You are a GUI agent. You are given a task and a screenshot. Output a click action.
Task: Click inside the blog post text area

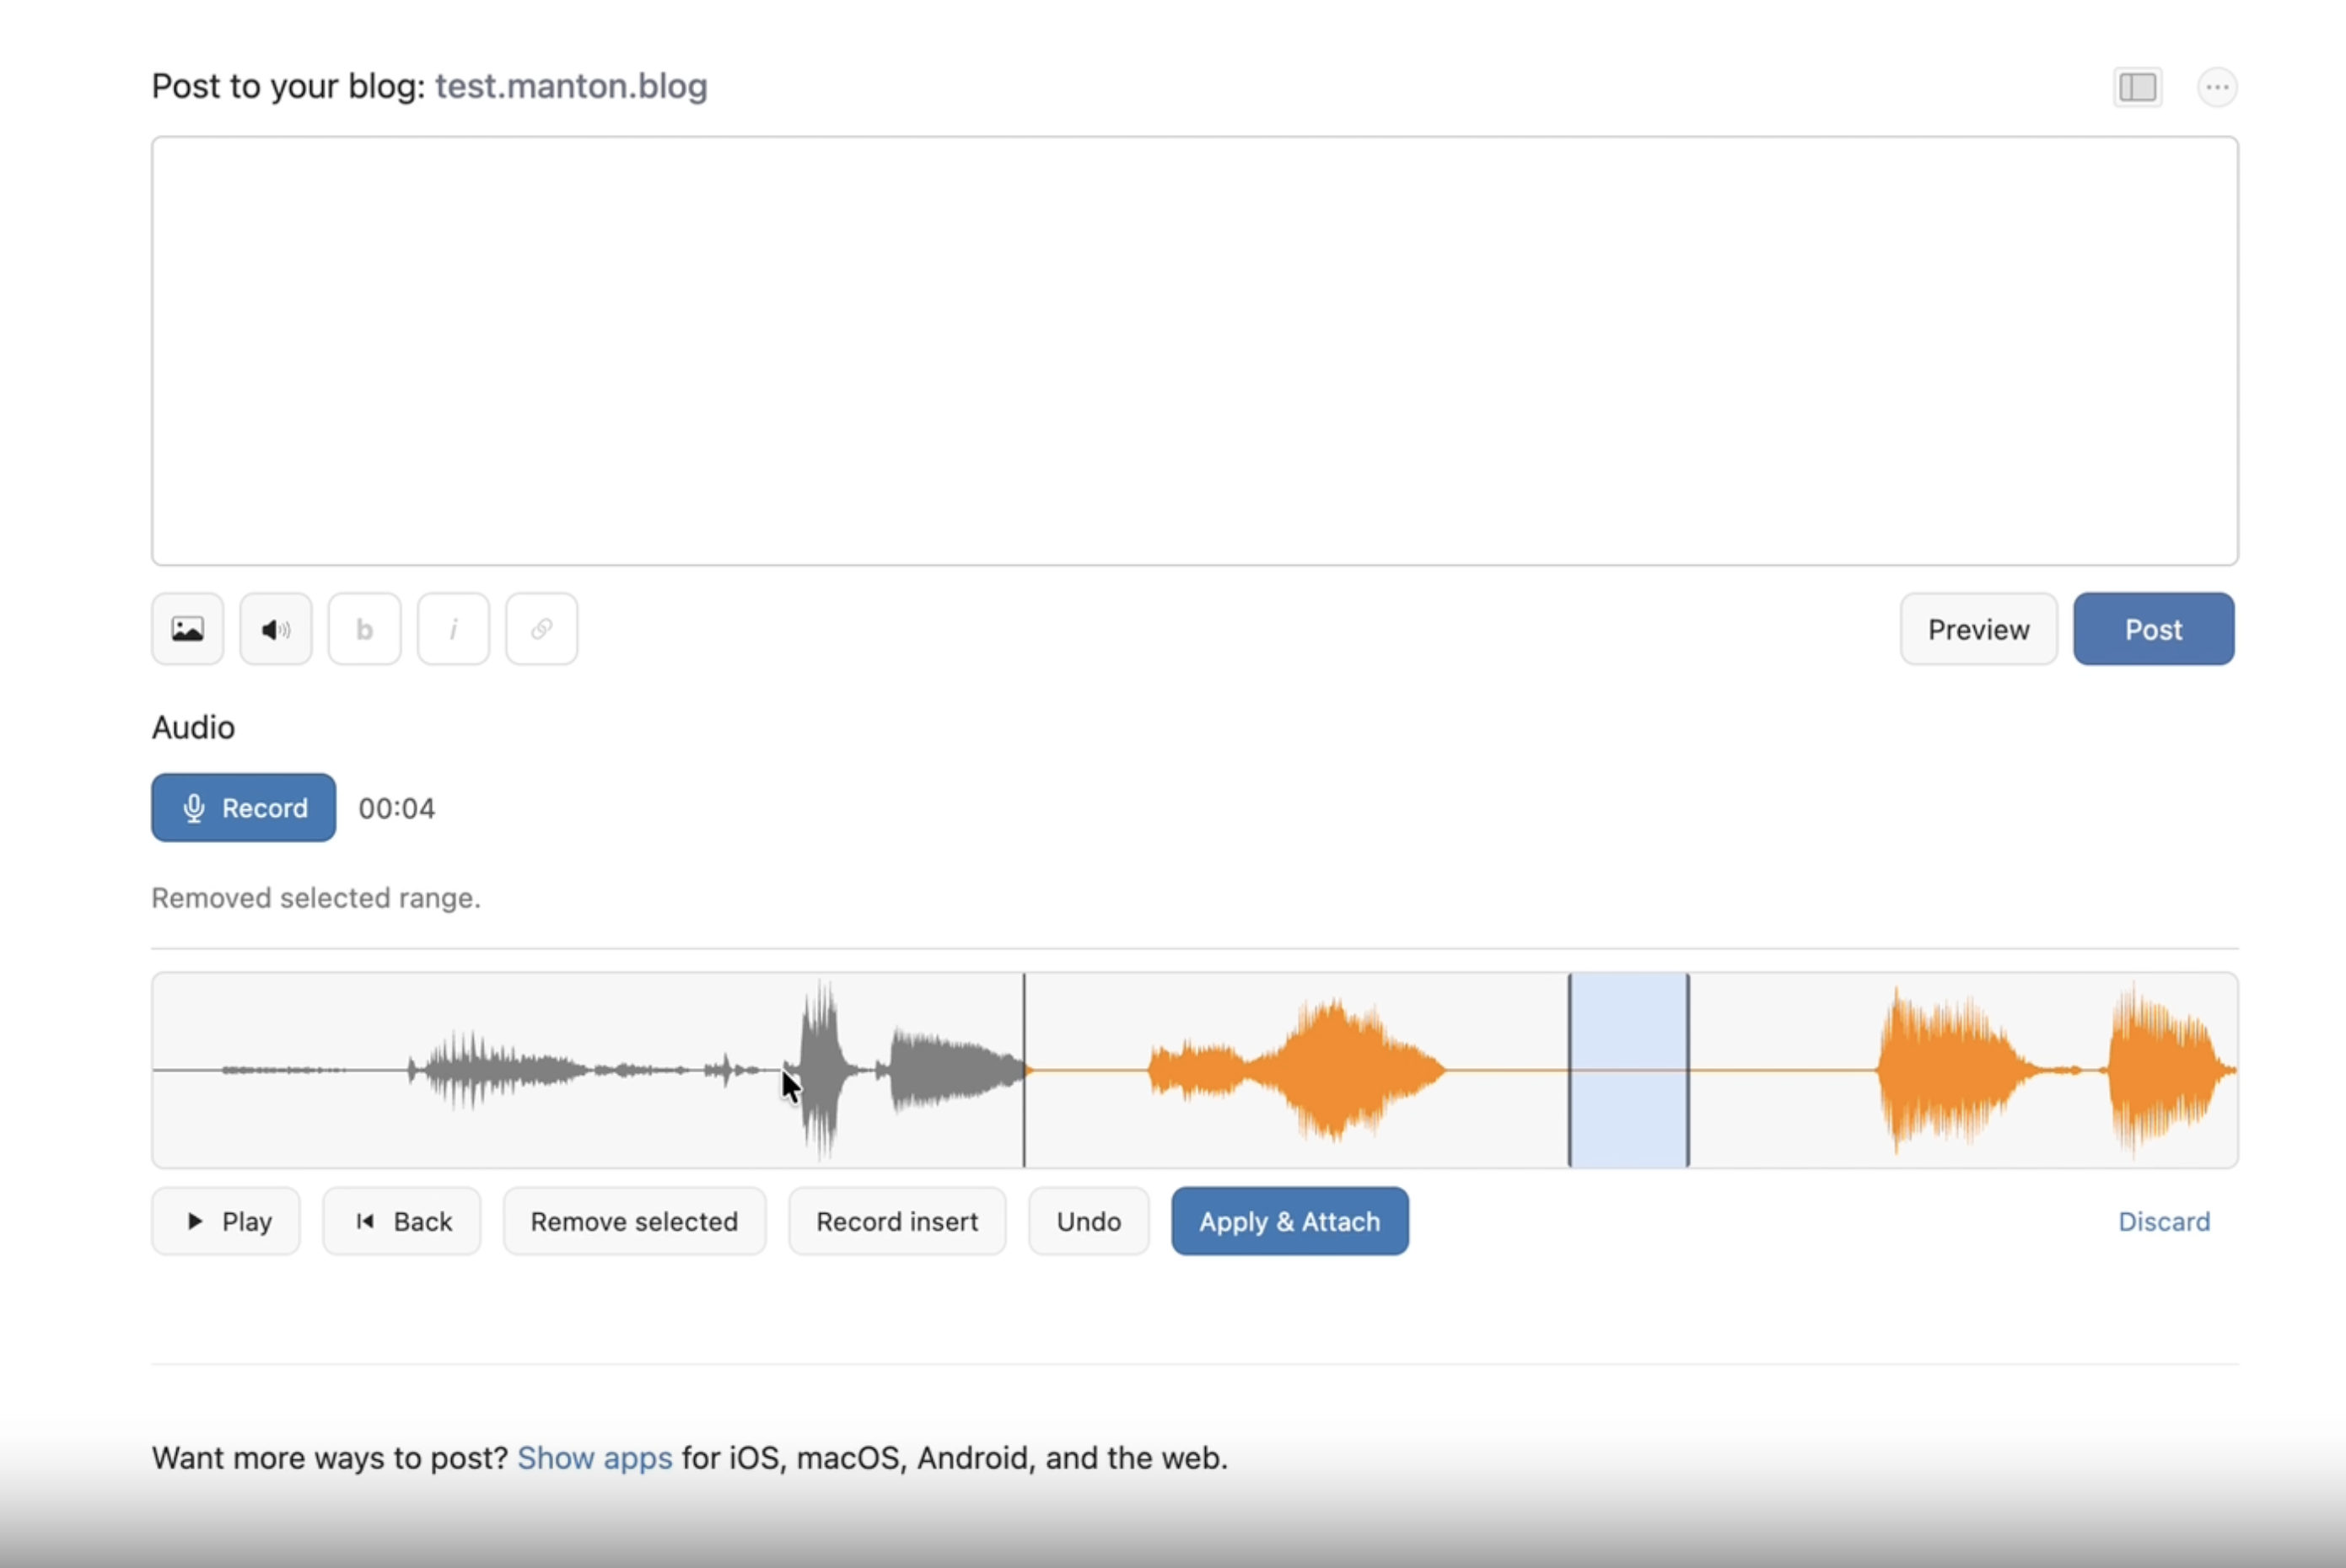tap(1194, 351)
